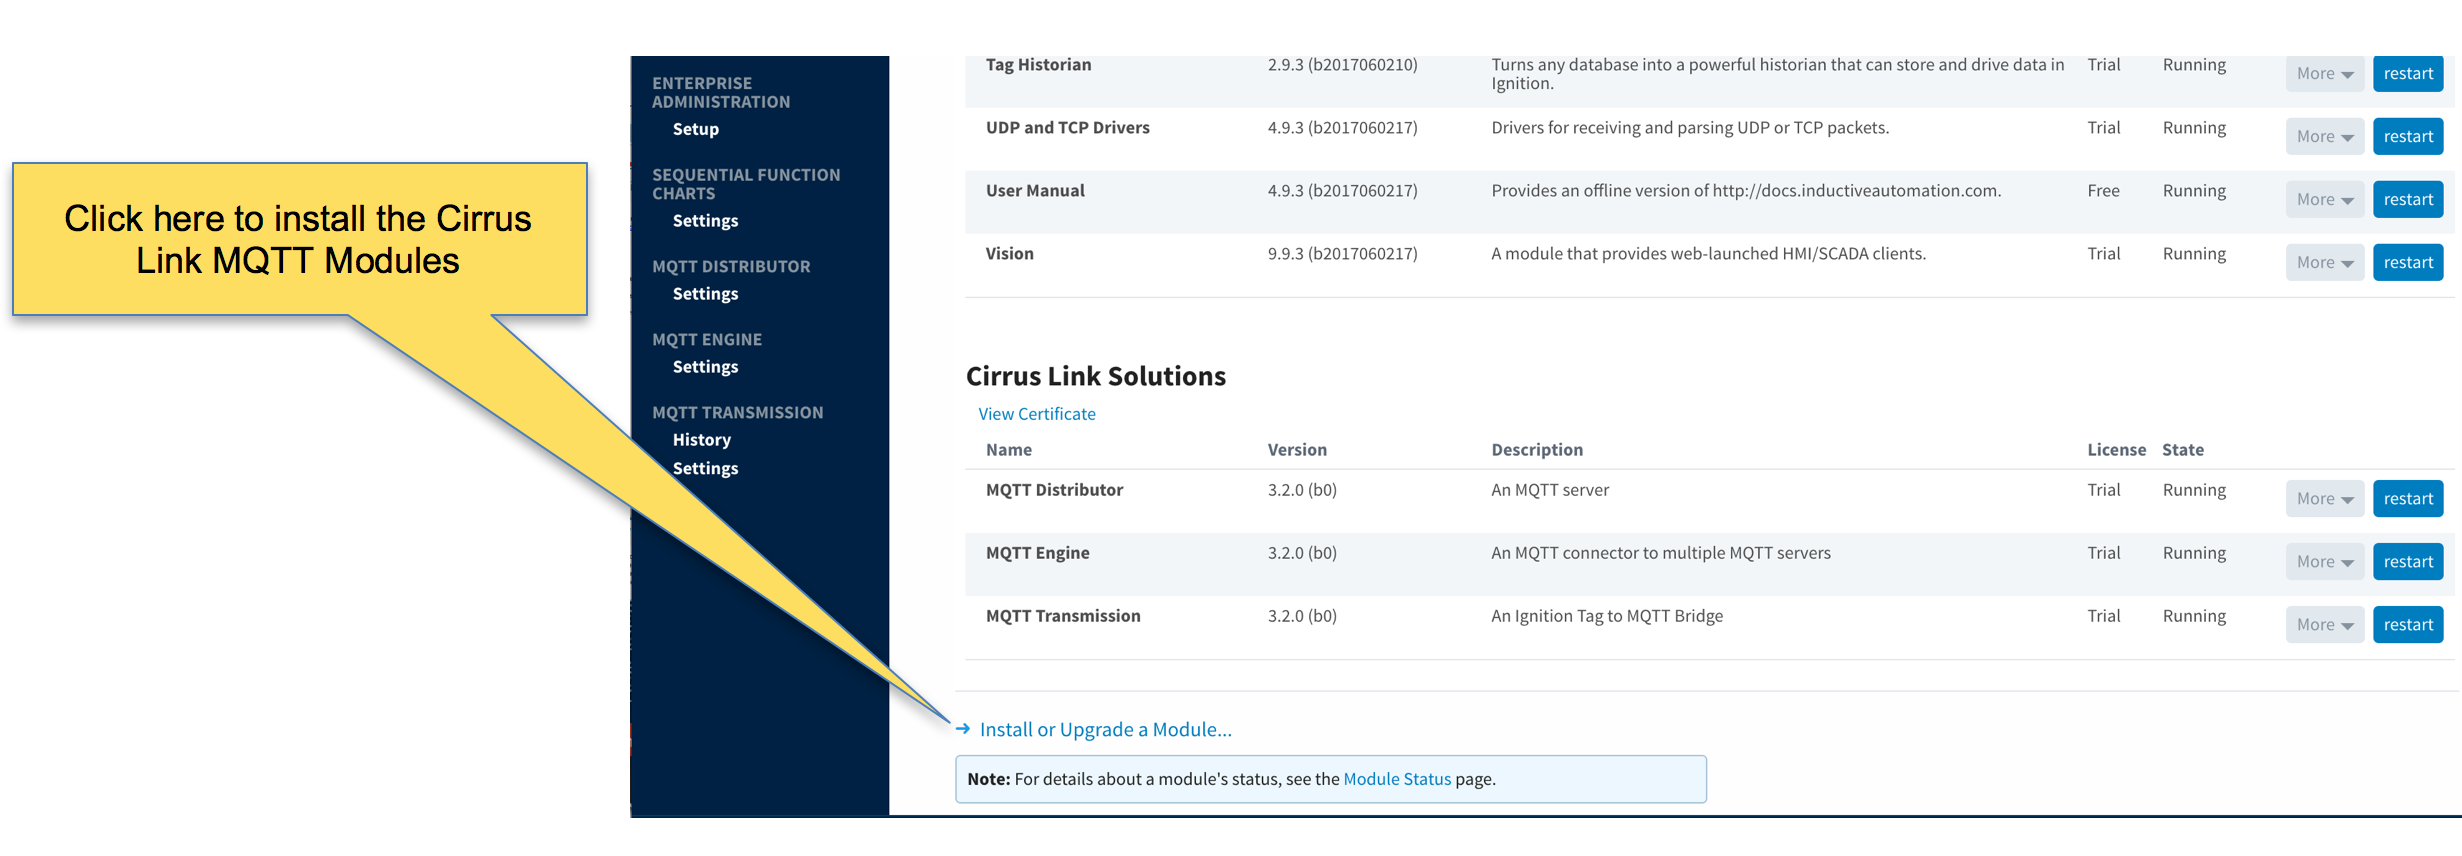This screenshot has height=856, width=2462.
Task: Select MQTT Engine name in module table
Action: point(1037,553)
